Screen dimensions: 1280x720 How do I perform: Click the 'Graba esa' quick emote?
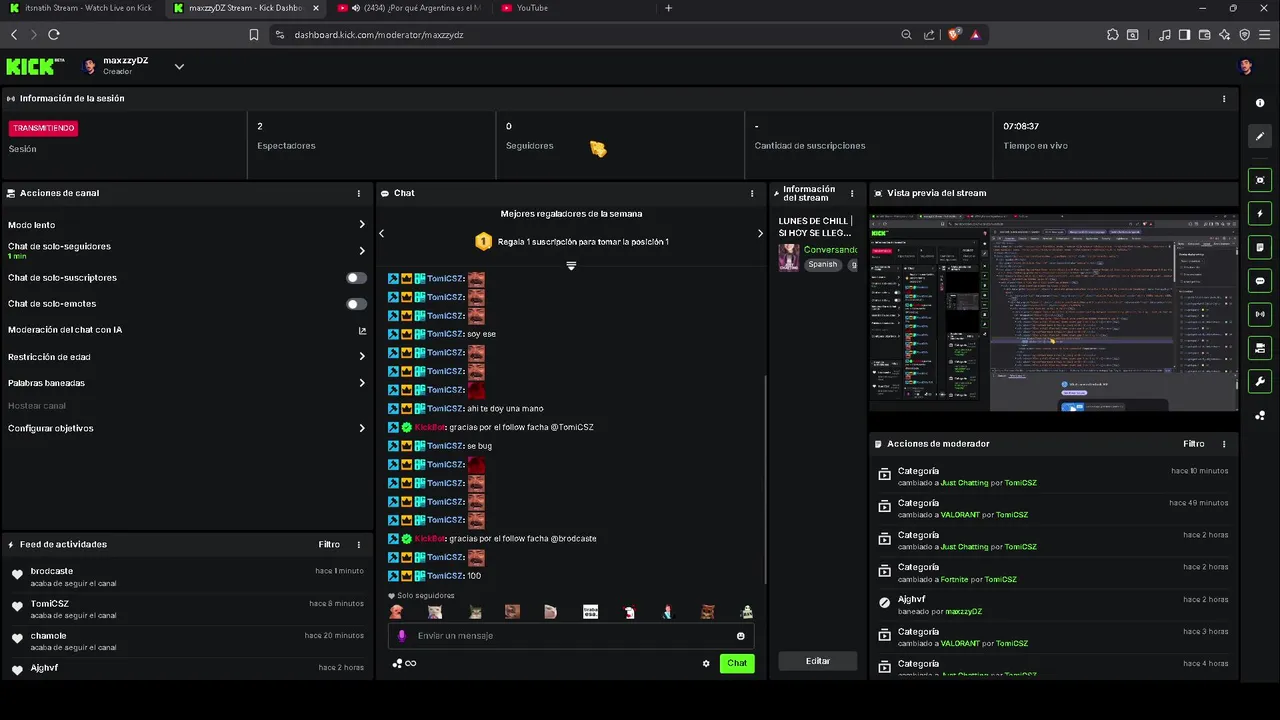590,612
